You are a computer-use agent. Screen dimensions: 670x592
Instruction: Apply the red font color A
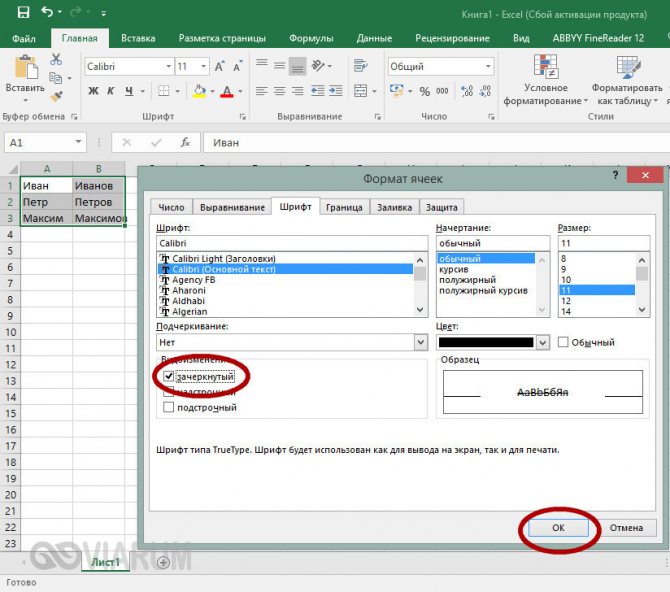pos(227,91)
